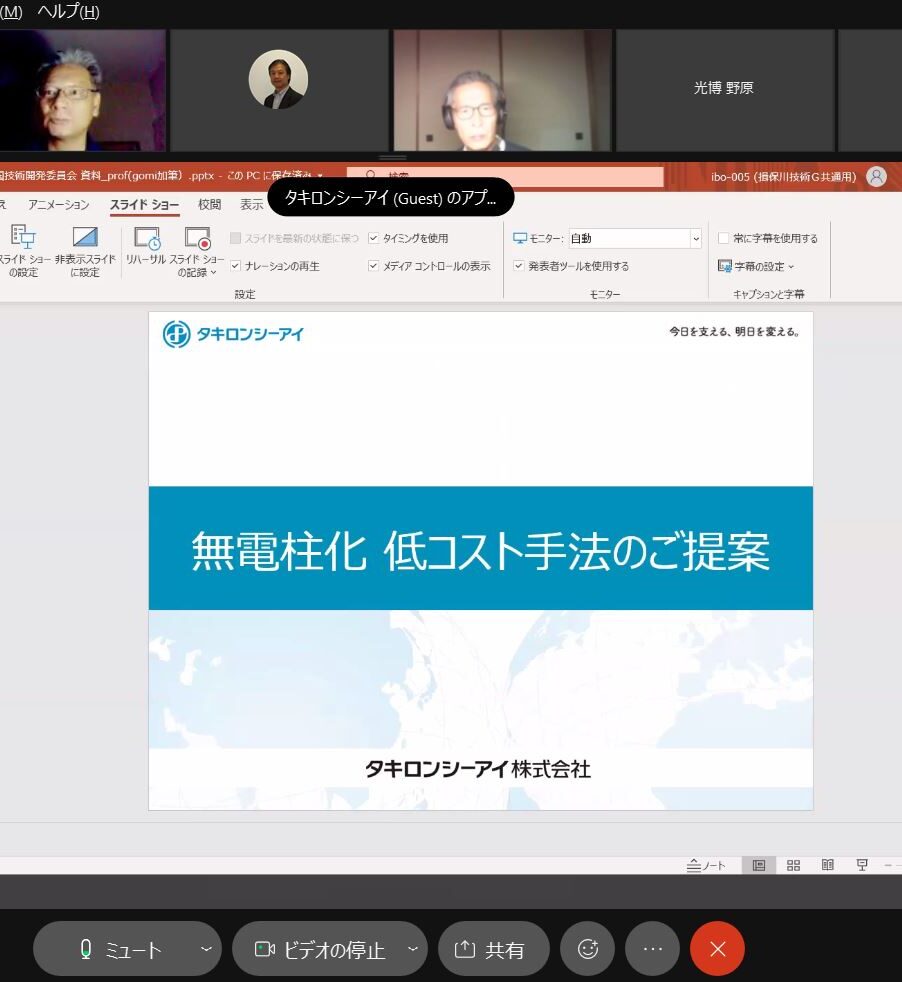Toggle the ノート notes pane button
The height and width of the screenshot is (982, 902).
click(706, 865)
